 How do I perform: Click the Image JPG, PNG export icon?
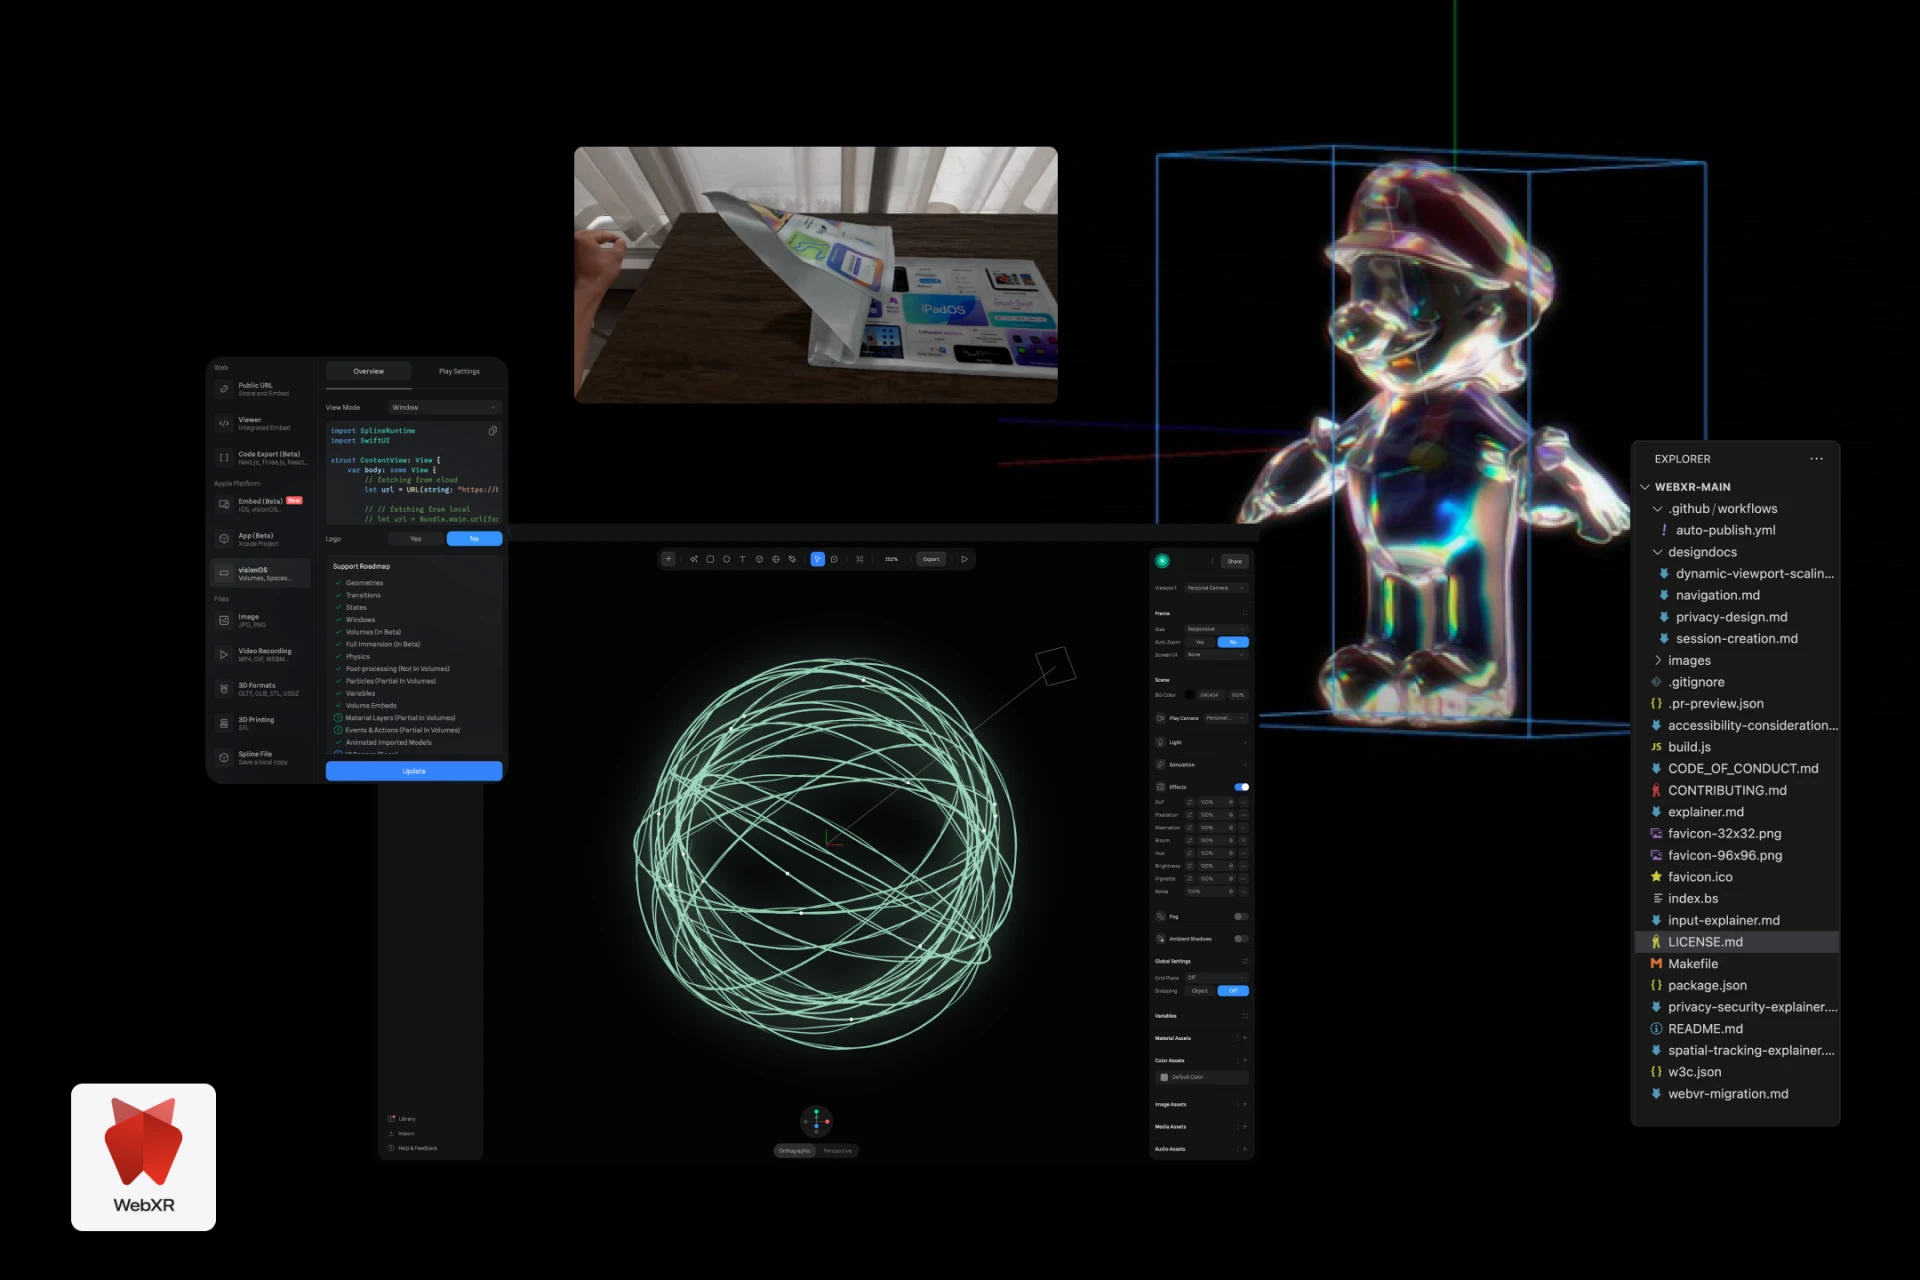(224, 620)
